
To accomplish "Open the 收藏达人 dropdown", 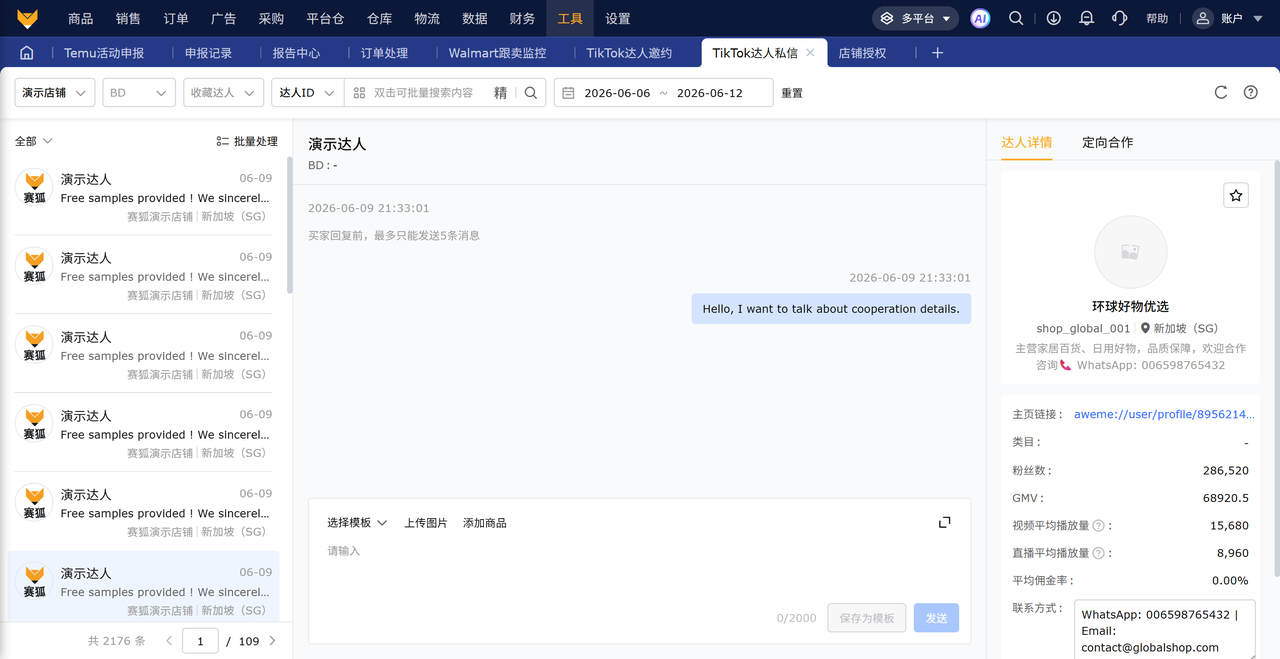I will click(x=224, y=93).
